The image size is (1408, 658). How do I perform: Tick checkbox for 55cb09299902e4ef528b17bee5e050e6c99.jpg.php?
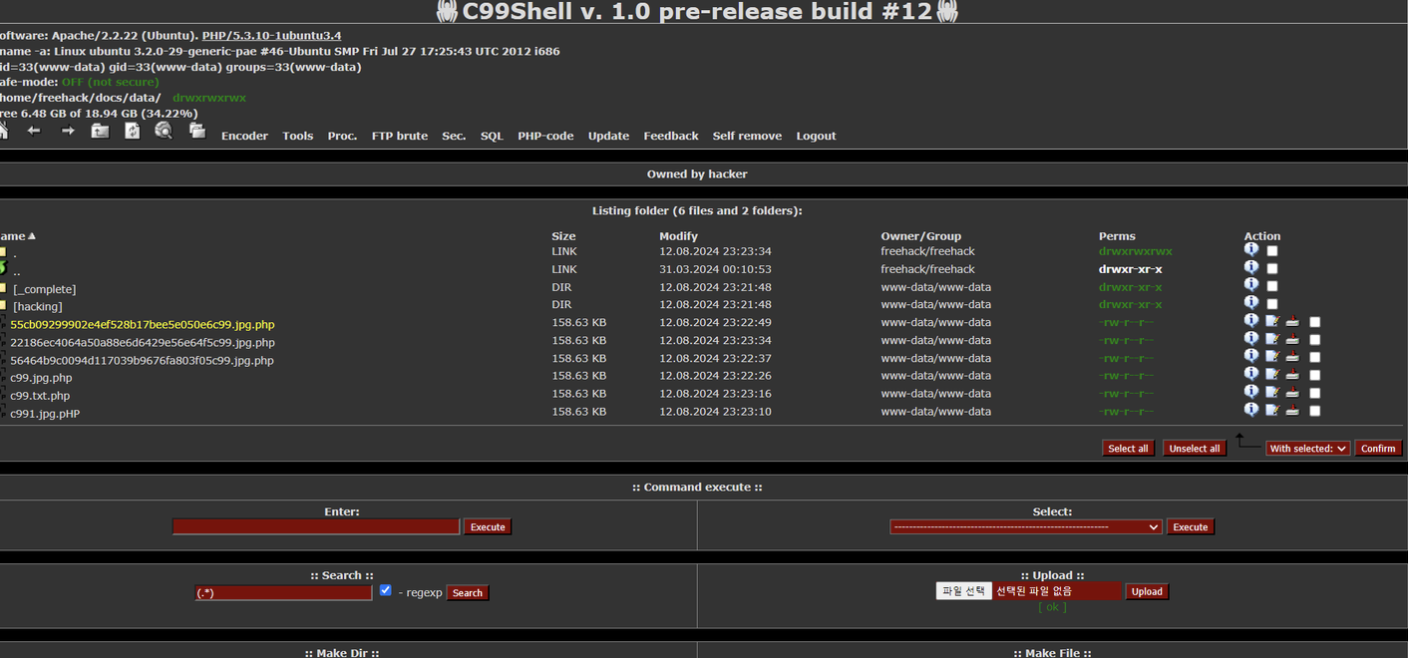point(1315,322)
